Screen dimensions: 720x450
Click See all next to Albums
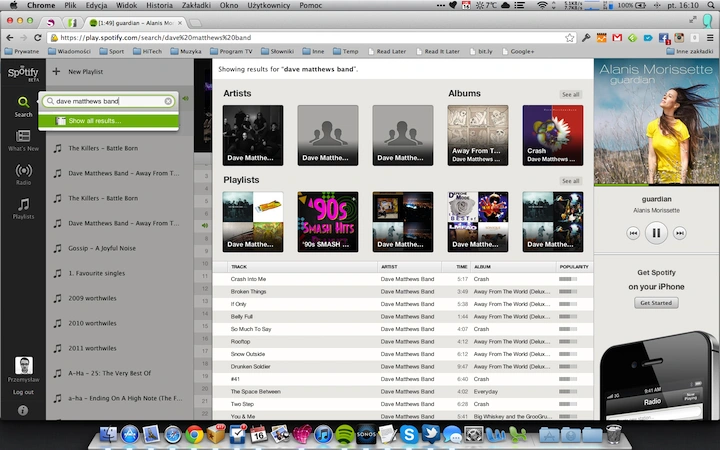[570, 94]
